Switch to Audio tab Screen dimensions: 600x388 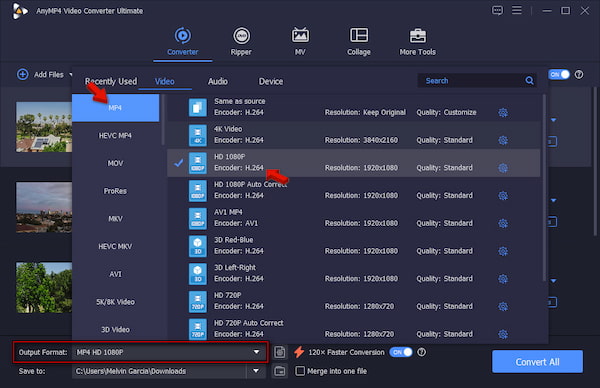tap(218, 81)
